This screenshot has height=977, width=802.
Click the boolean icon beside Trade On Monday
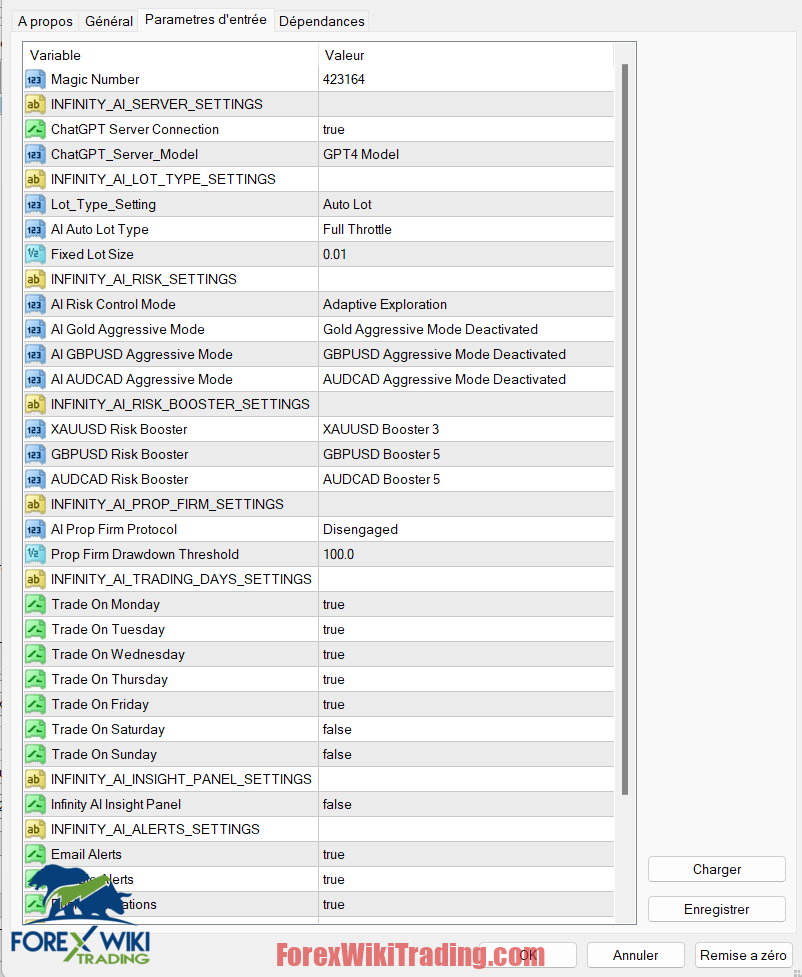pyautogui.click(x=35, y=604)
